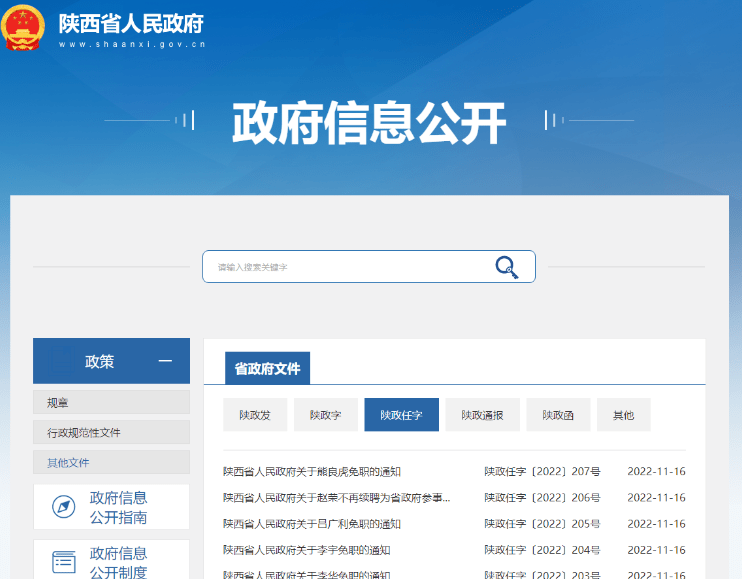Click the compass icon for 公开指南

[63, 507]
